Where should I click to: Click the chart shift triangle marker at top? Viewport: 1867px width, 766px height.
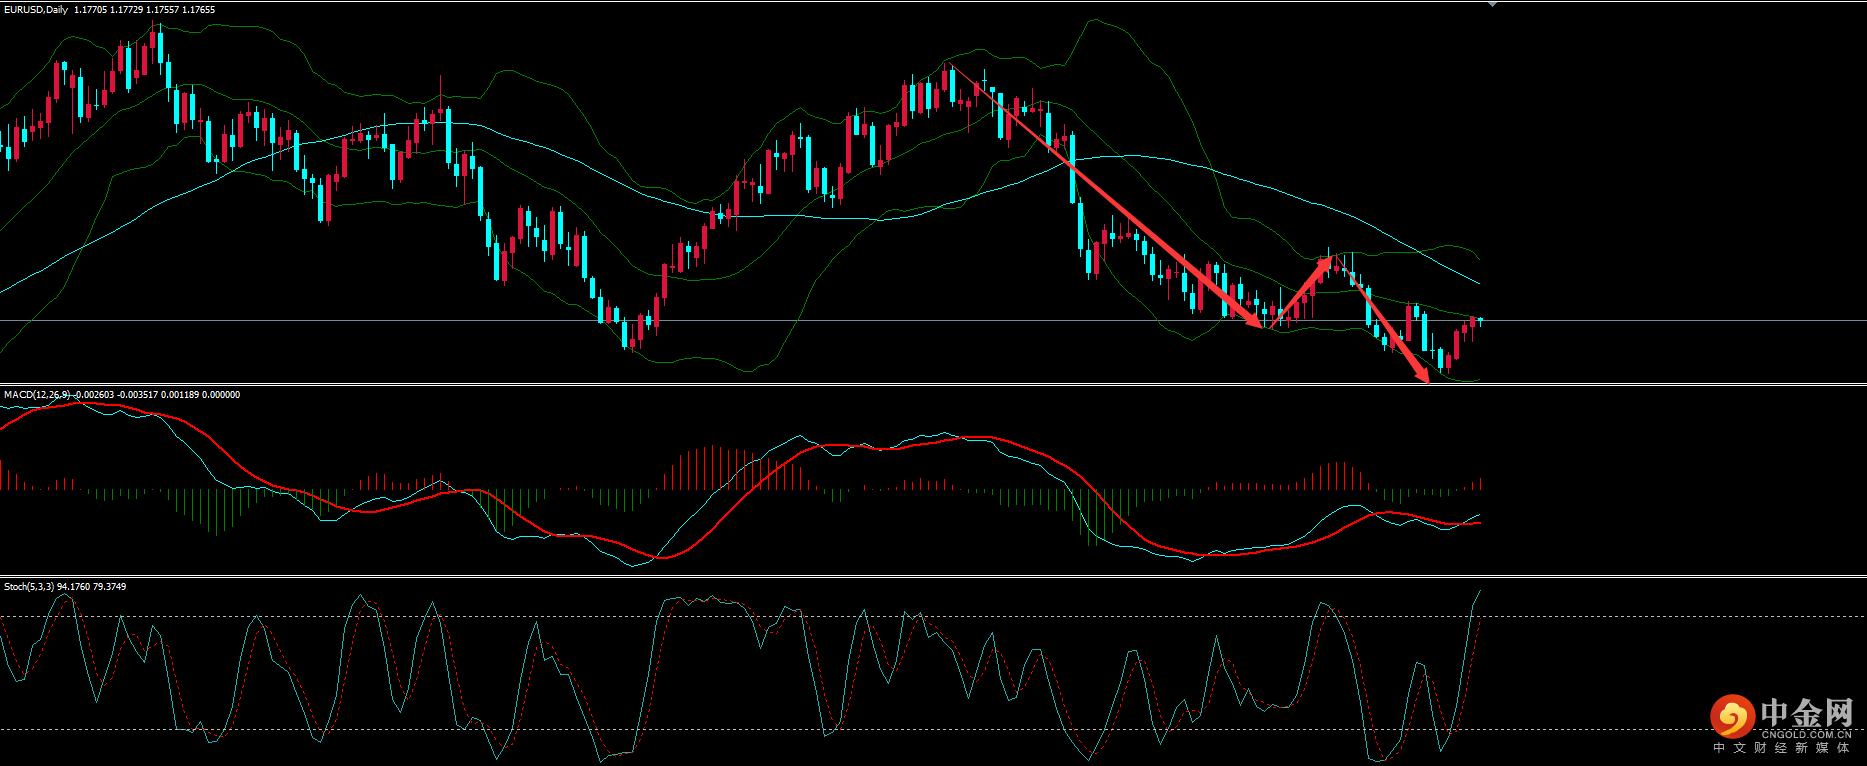click(x=1492, y=5)
